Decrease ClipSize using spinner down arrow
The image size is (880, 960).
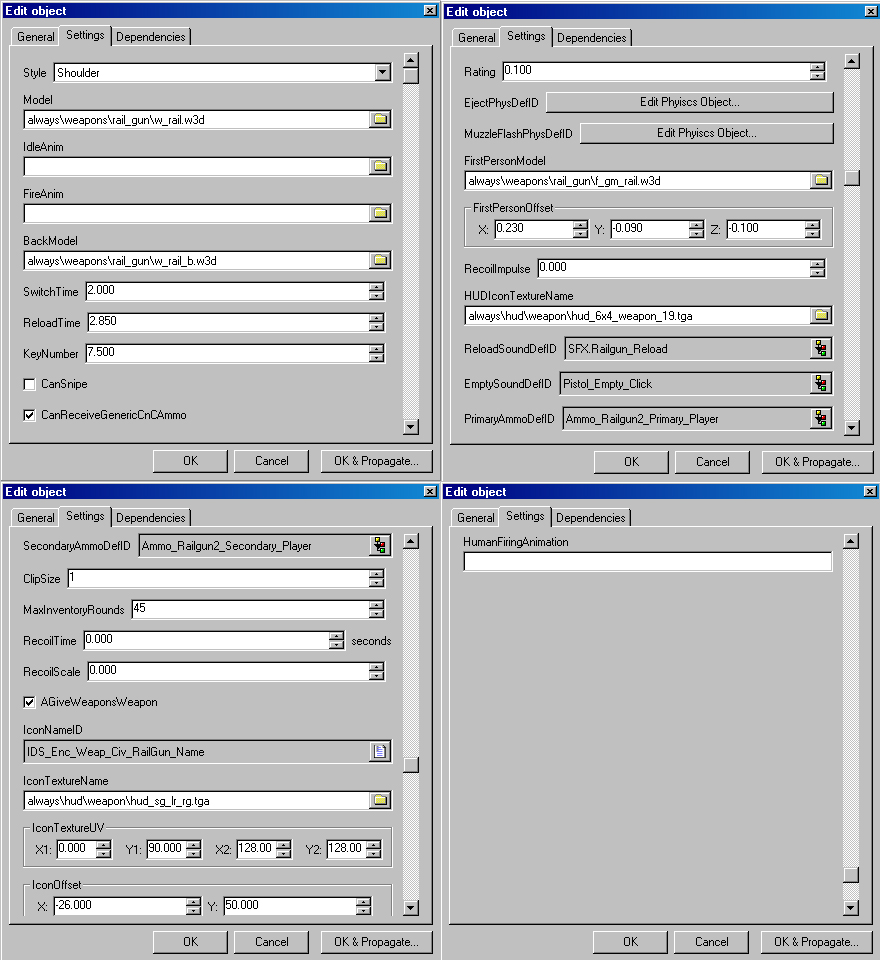(x=376, y=583)
